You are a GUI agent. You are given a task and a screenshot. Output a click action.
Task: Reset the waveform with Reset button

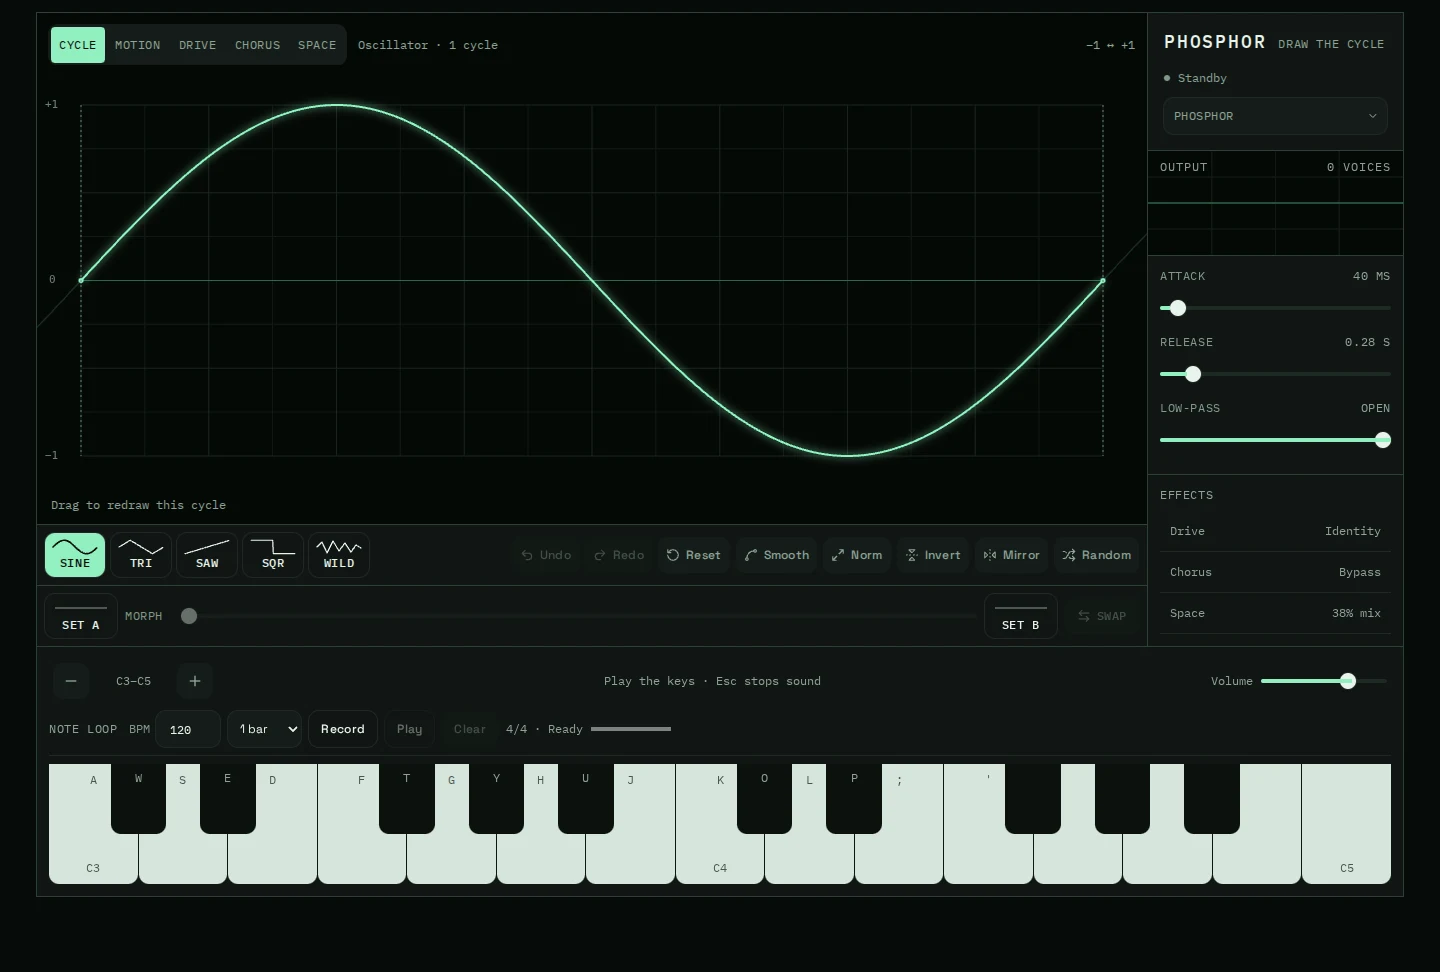coord(693,555)
